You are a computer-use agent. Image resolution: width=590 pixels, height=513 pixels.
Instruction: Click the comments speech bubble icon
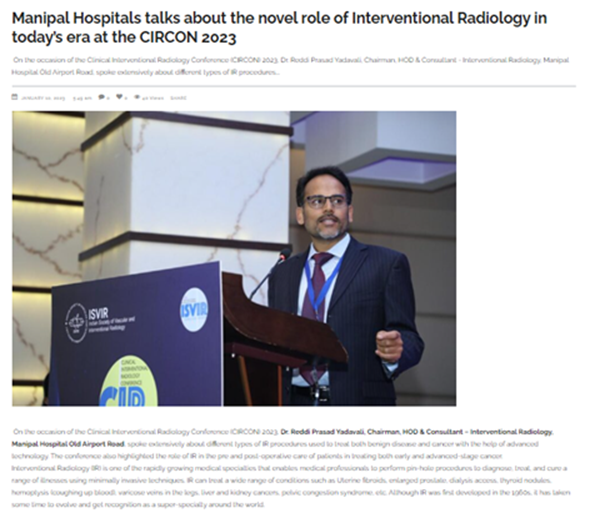pos(101,97)
